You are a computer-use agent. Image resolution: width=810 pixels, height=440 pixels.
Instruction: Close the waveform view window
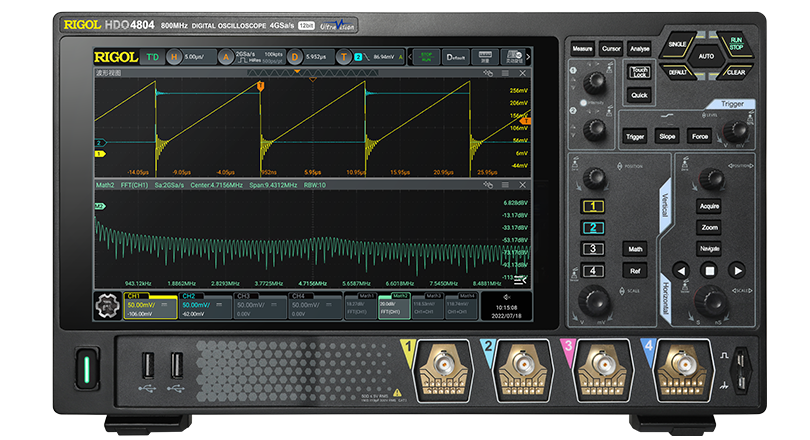point(522,73)
